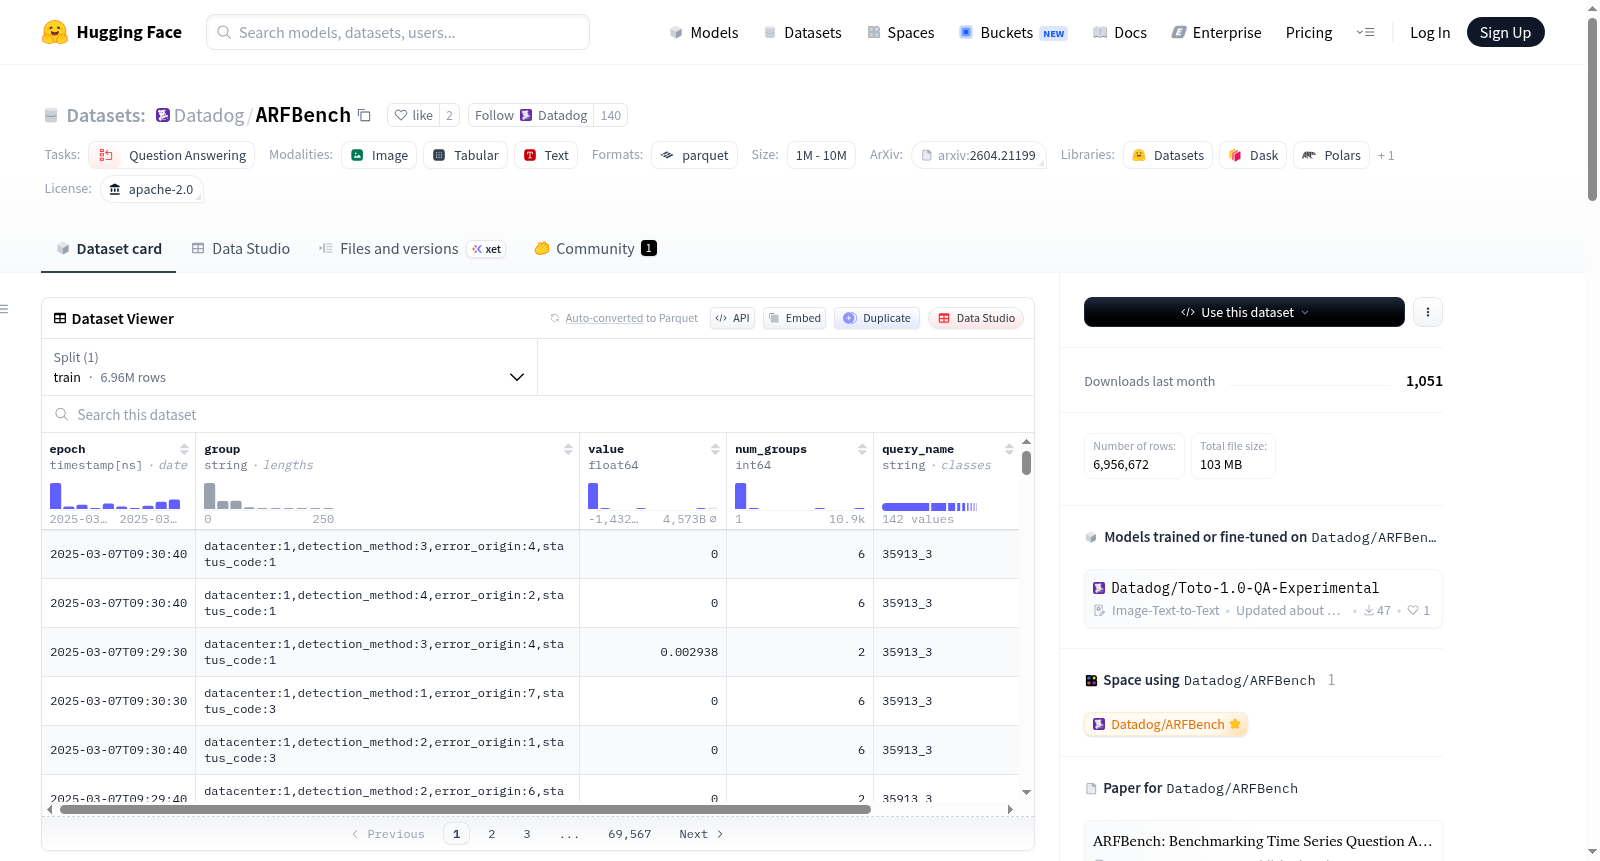Viewport: 1600px width, 861px height.
Task: Go to page 3 of results
Action: pyautogui.click(x=527, y=834)
